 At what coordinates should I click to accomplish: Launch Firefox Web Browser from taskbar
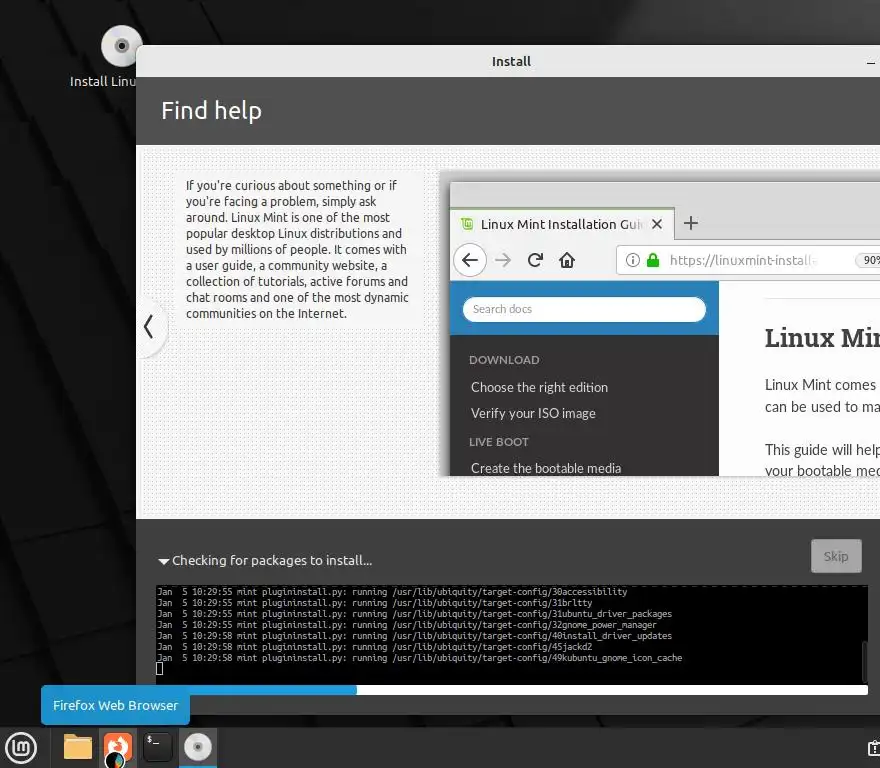(x=117, y=748)
